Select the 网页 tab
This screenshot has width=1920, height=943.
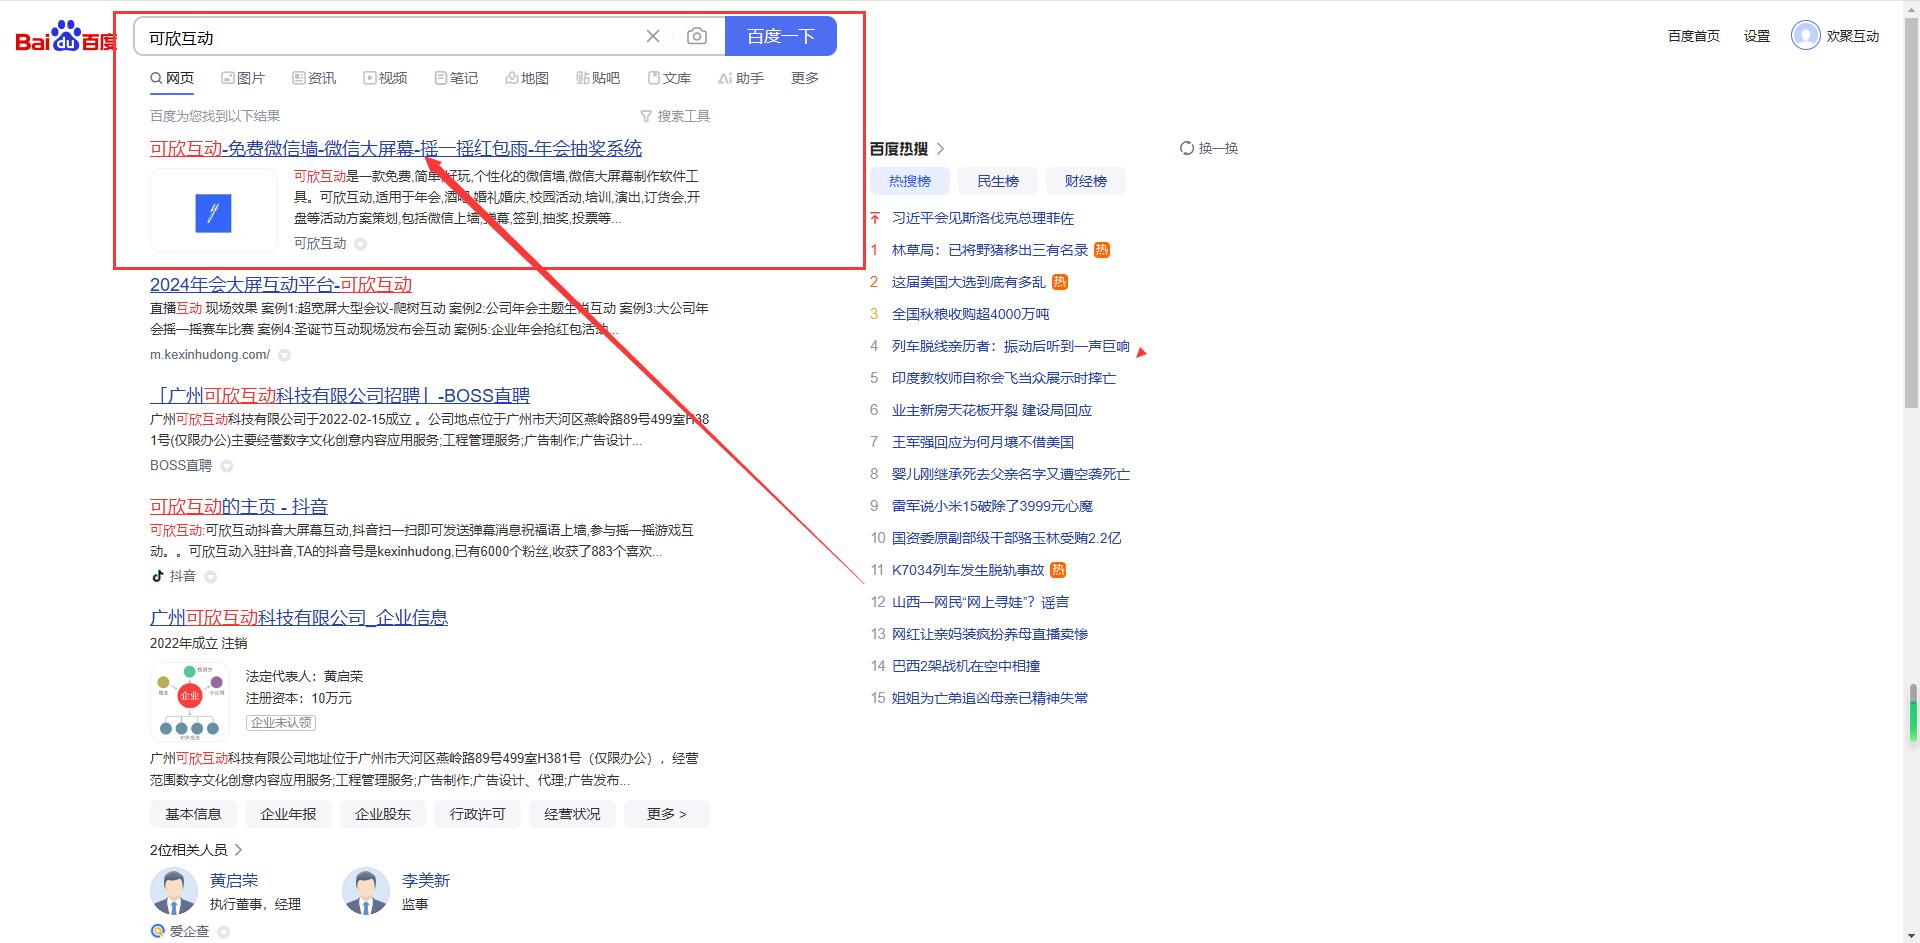coord(172,78)
